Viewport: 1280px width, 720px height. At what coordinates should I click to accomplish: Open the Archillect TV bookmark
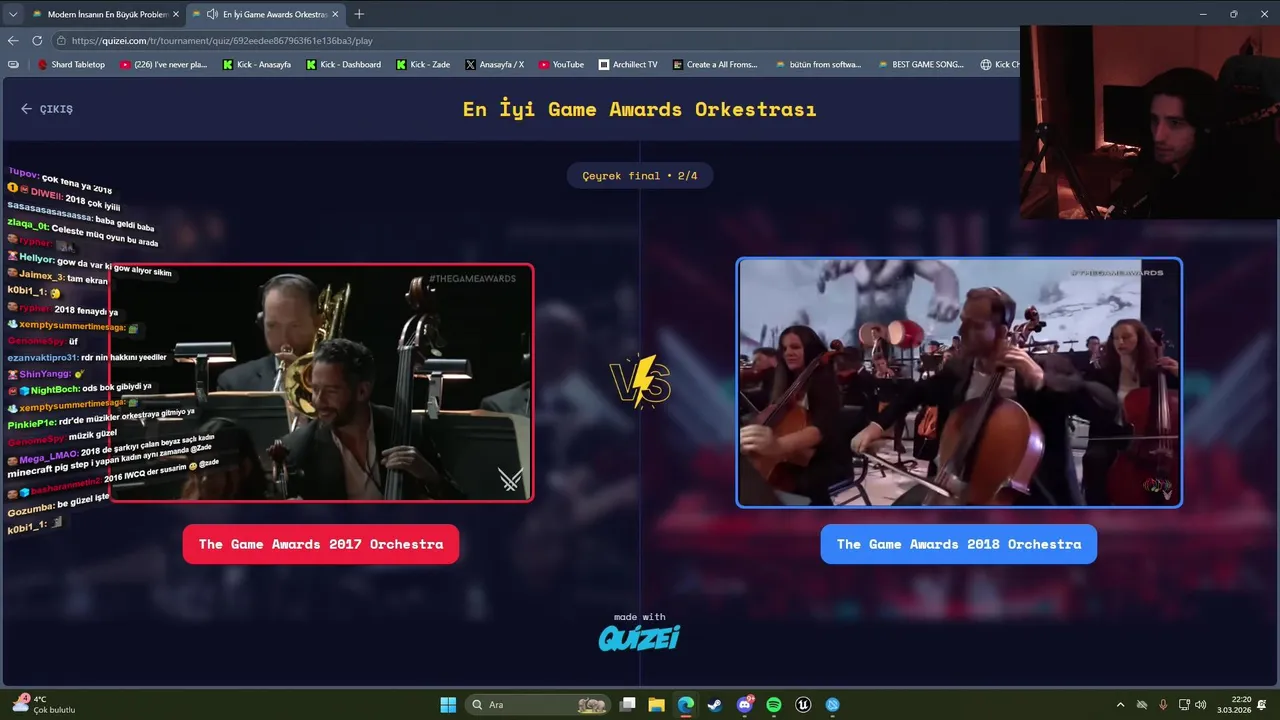(628, 64)
